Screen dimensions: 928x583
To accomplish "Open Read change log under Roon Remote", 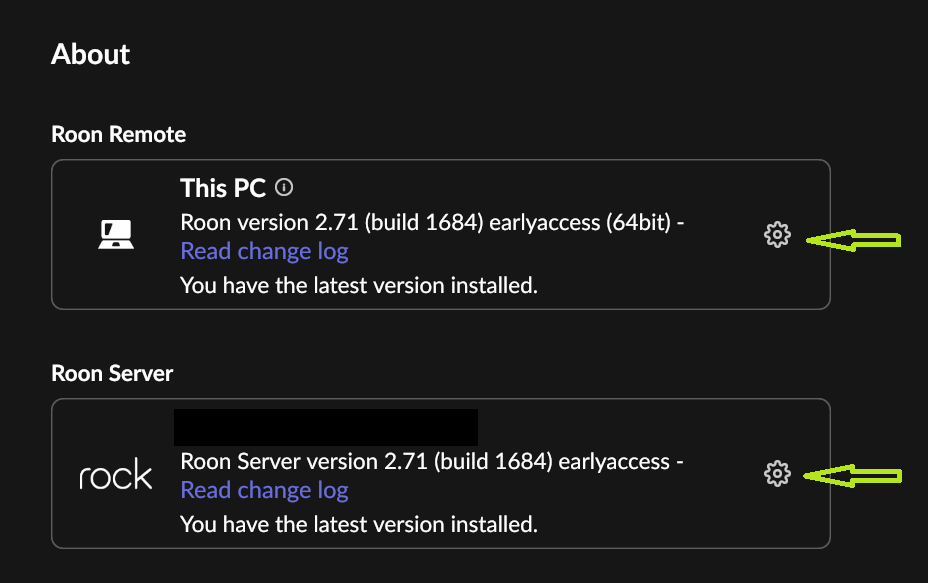I will coord(265,252).
